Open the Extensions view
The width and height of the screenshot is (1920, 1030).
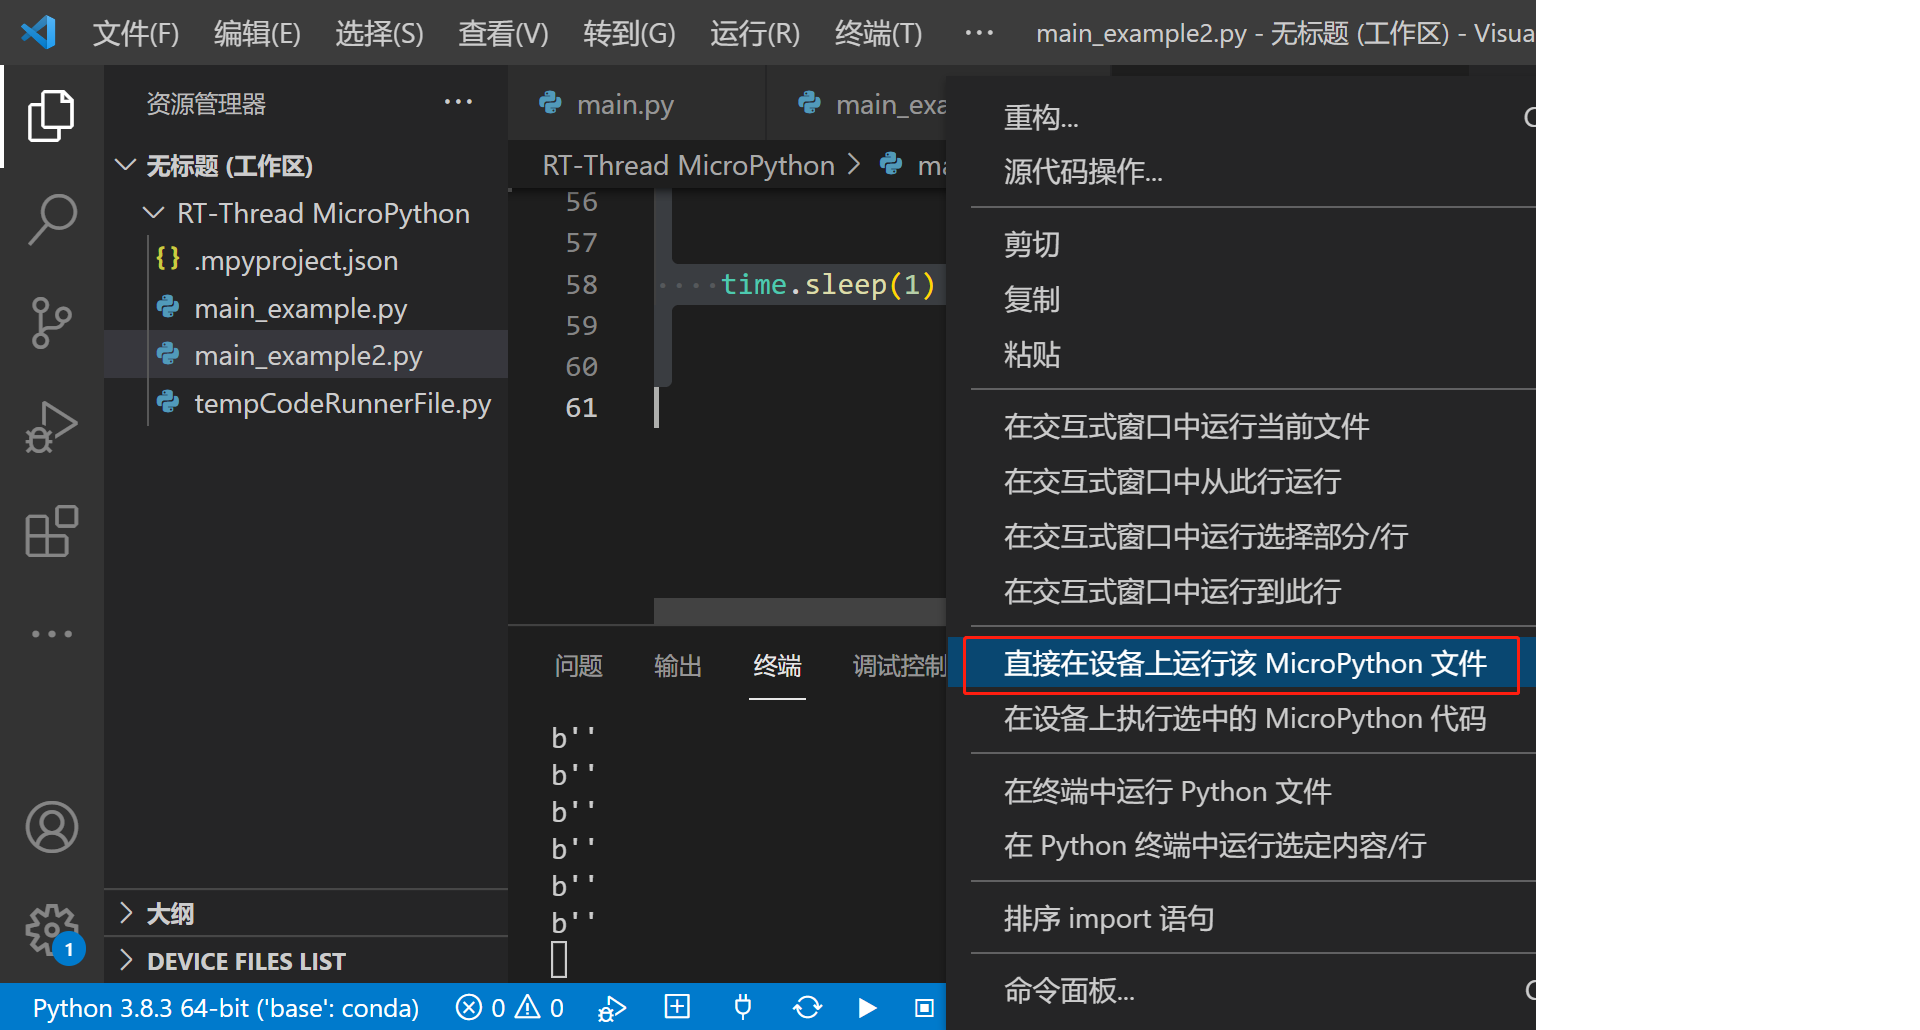51,531
